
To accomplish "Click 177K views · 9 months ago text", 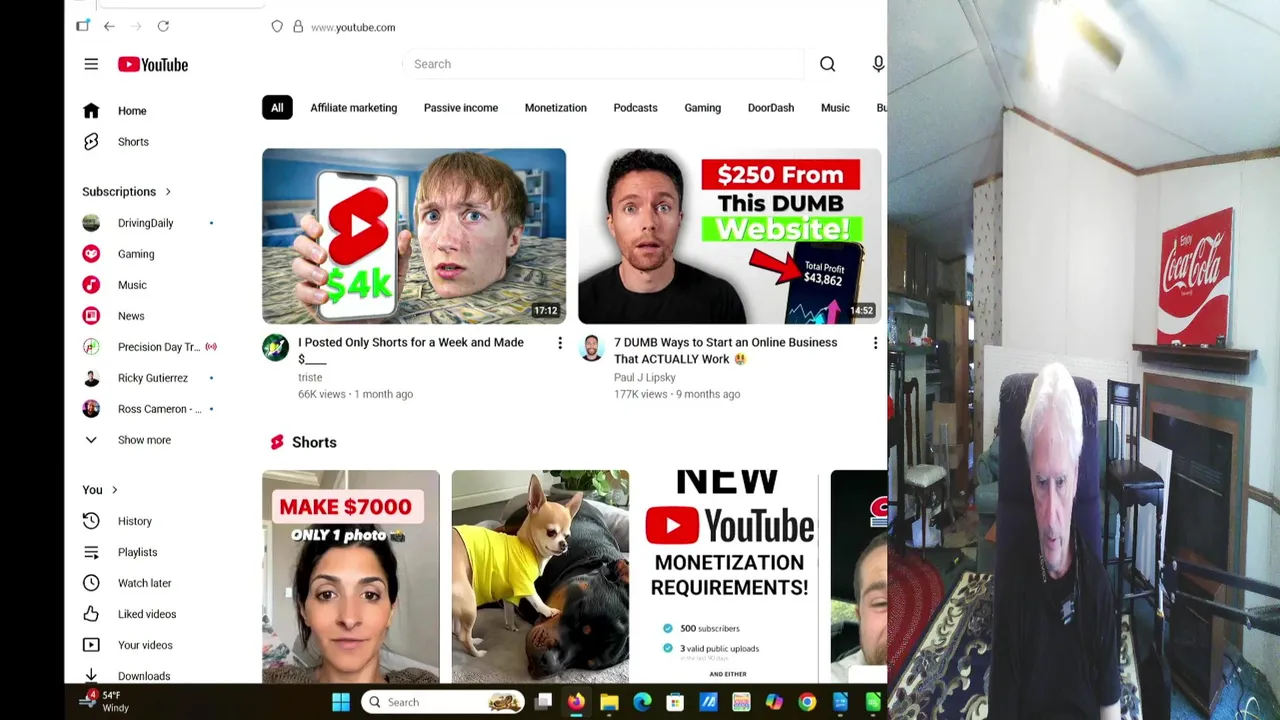I will tap(677, 394).
